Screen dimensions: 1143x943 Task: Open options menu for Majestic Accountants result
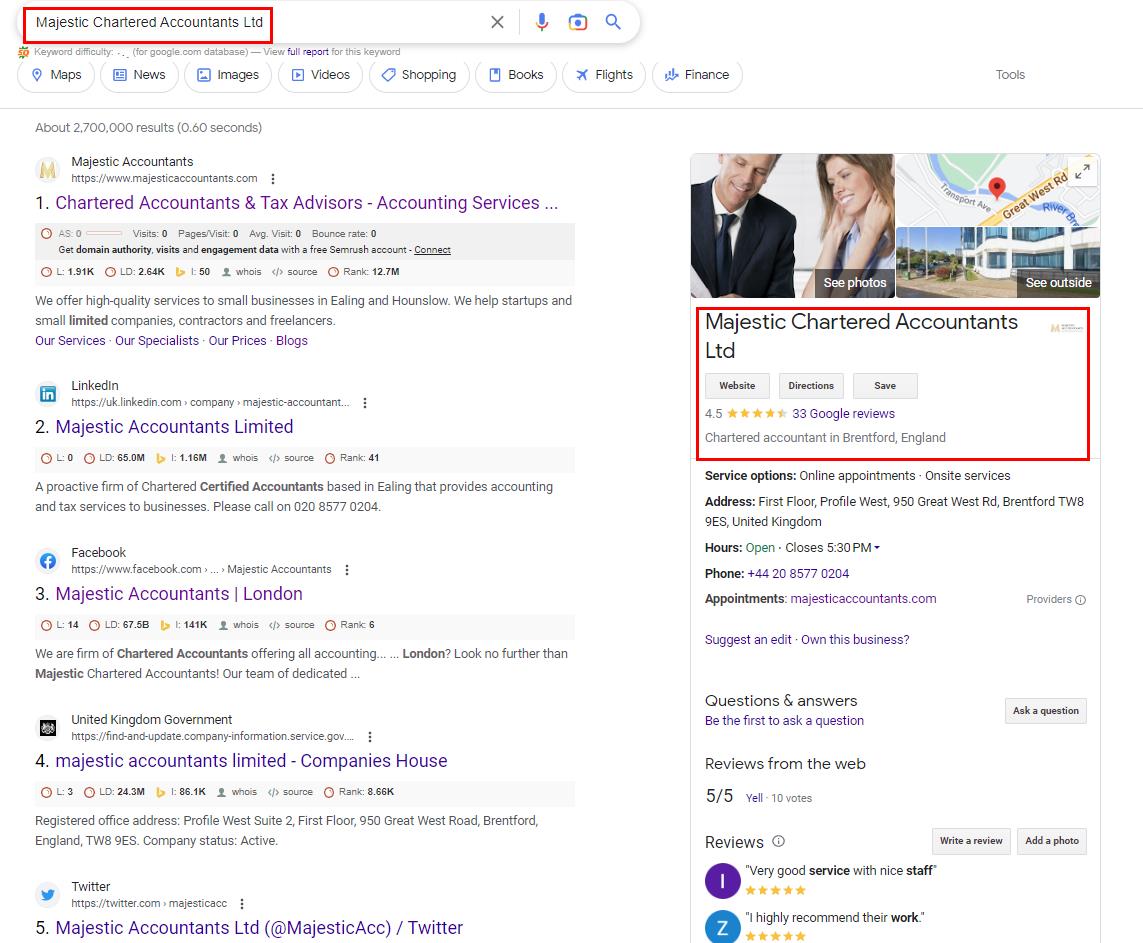pos(273,179)
